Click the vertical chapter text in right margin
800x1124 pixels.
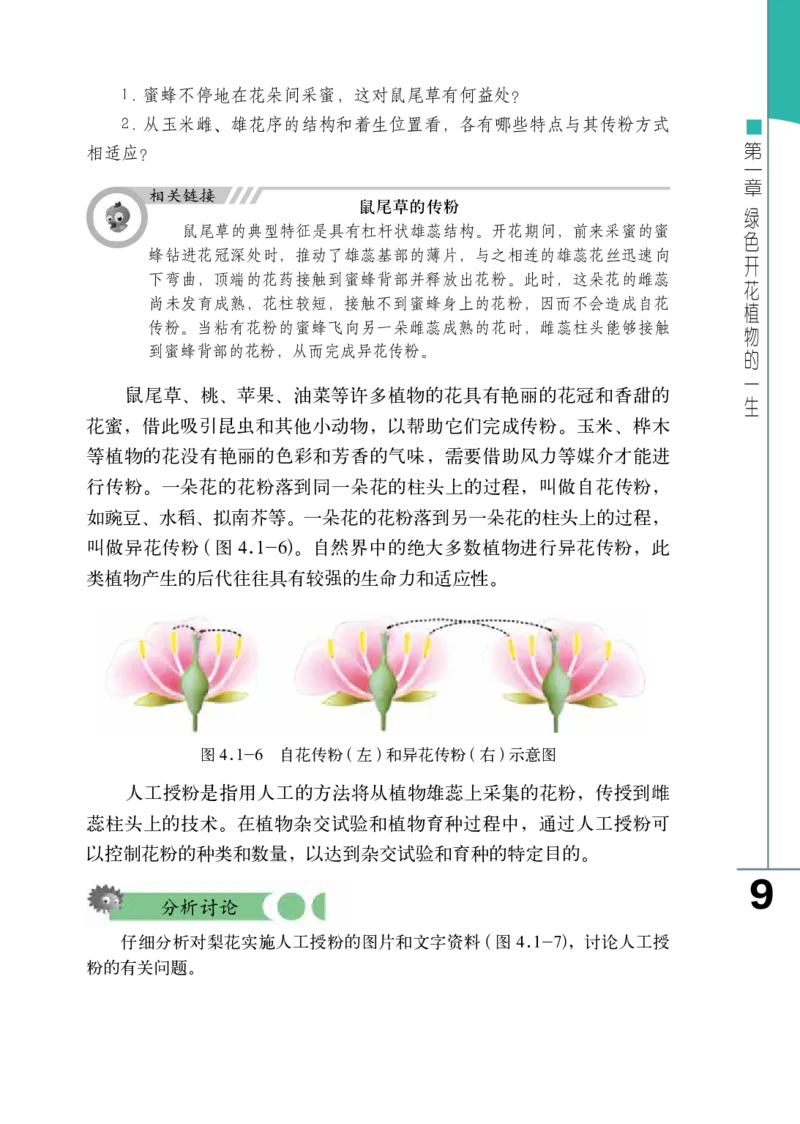pos(760,170)
